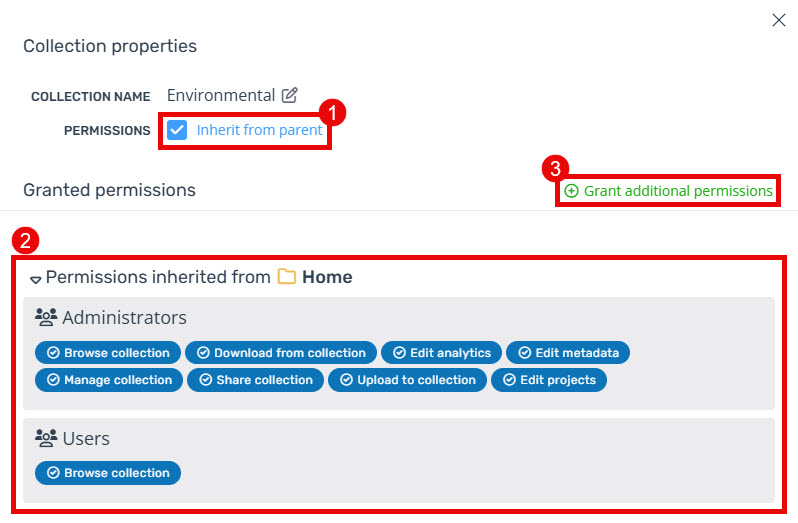Image resolution: width=798 pixels, height=523 pixels.
Task: Toggle the Edit analytics permission badge
Action: pyautogui.click(x=441, y=353)
